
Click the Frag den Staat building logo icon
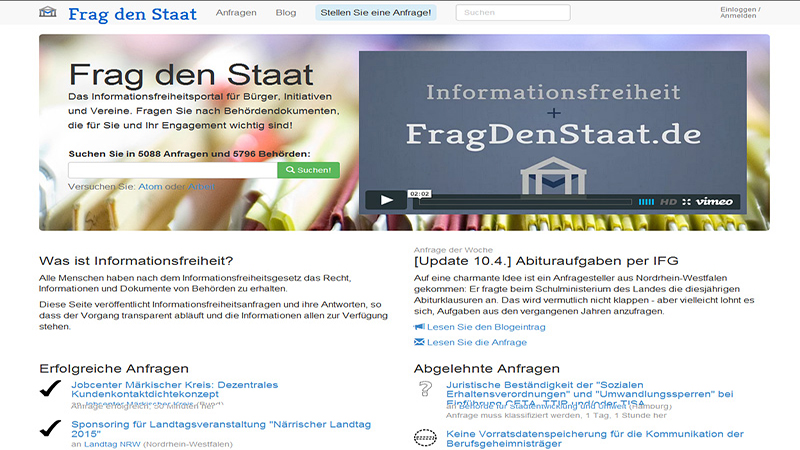click(x=47, y=12)
